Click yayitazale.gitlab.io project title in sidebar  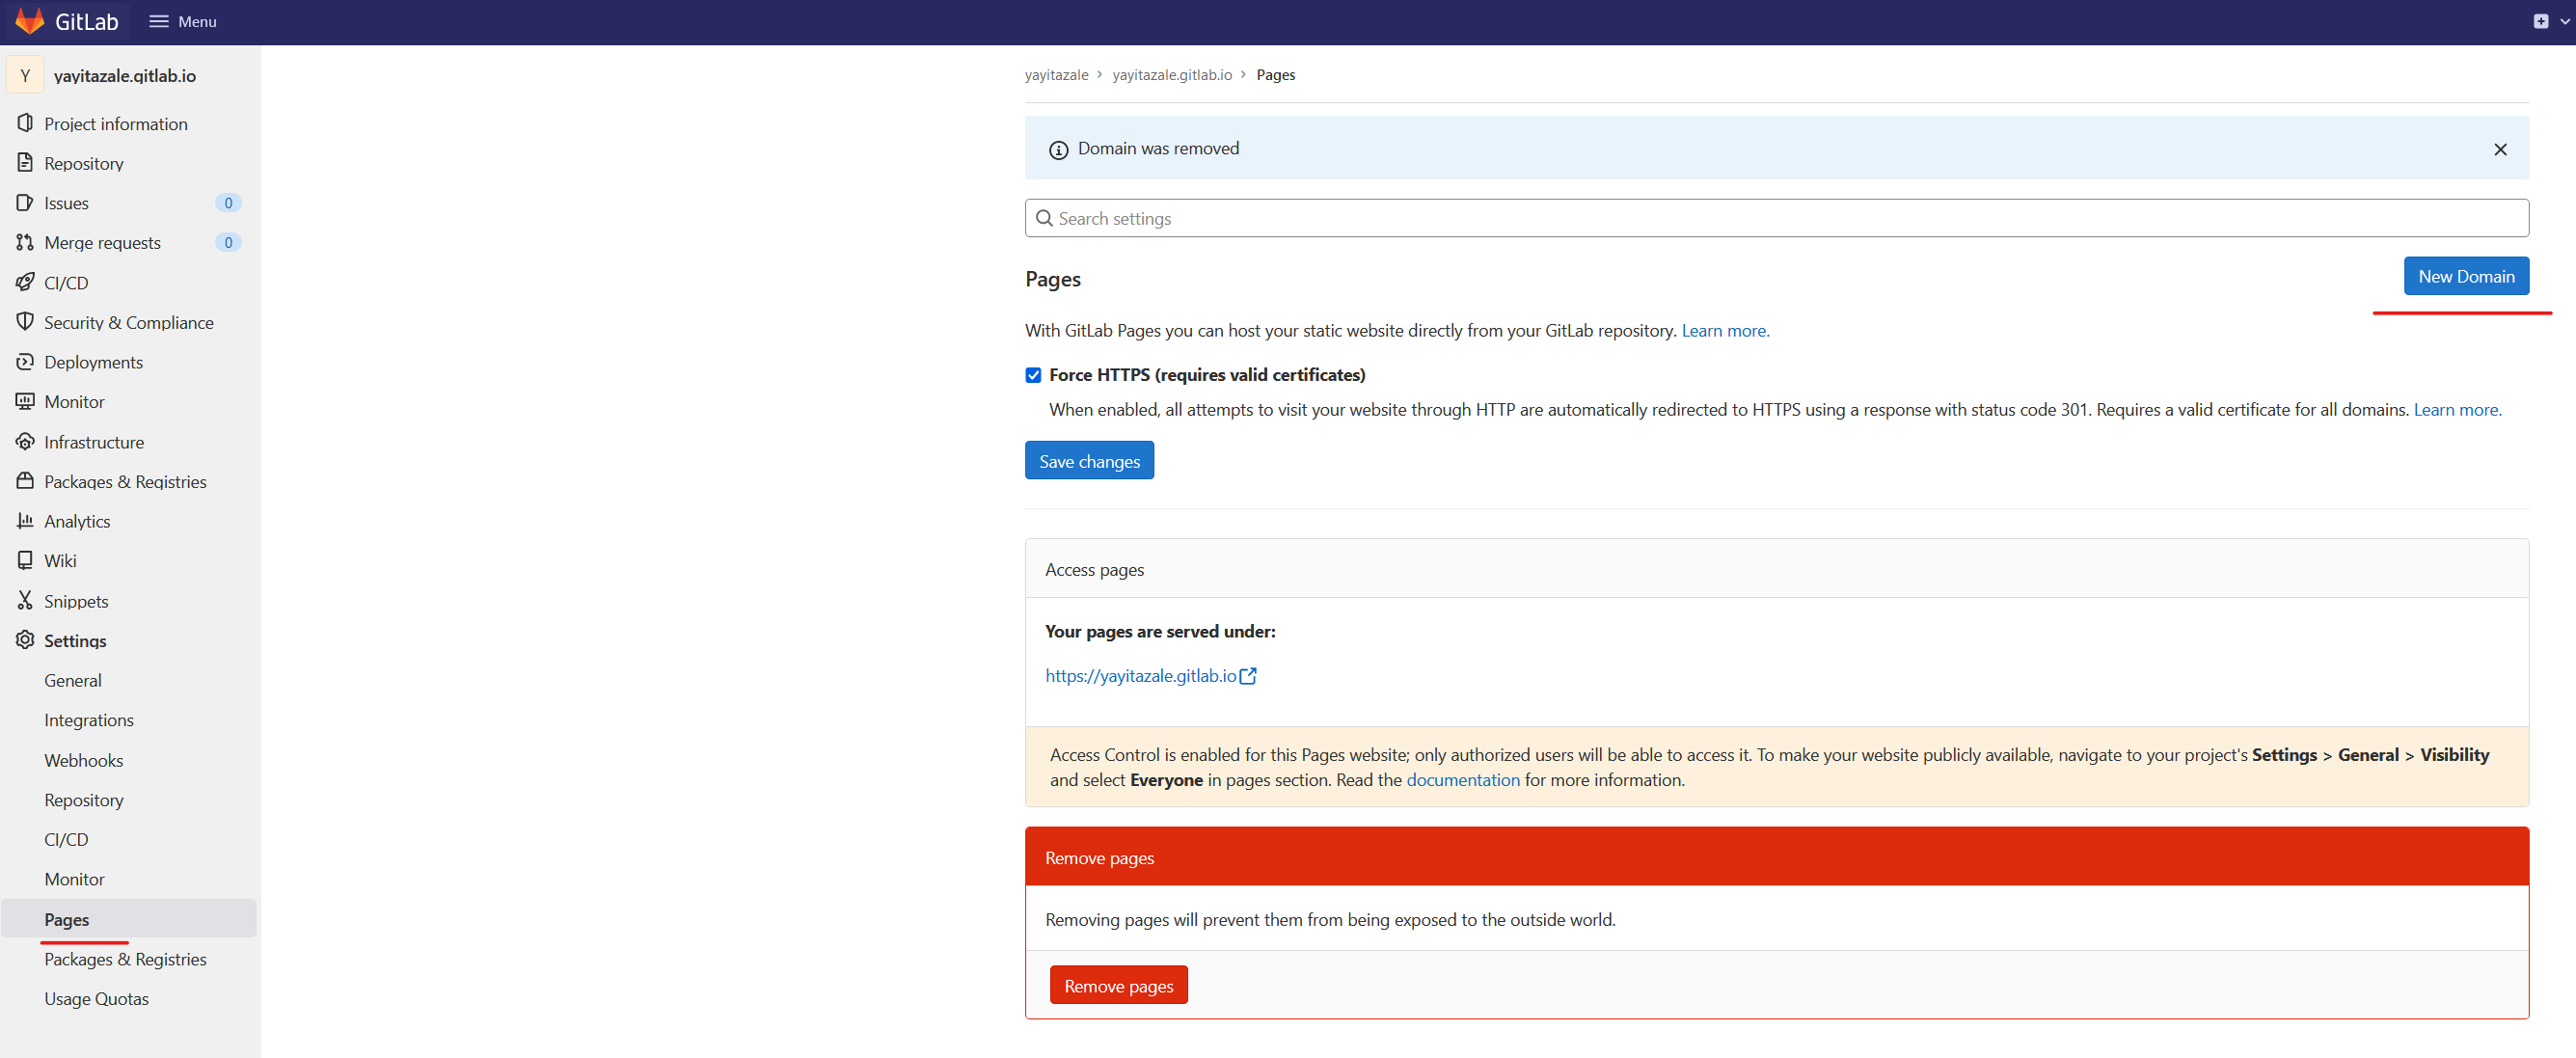(125, 75)
